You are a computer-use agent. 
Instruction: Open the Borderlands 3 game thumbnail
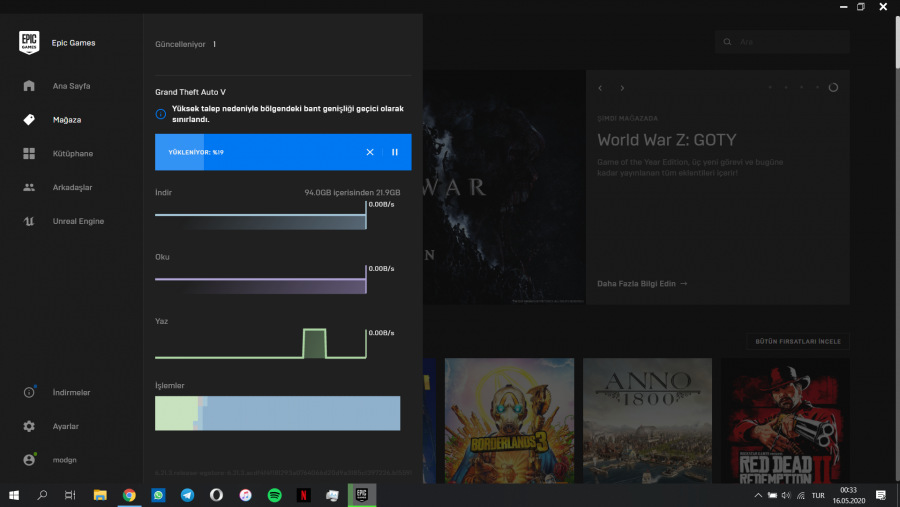[509, 420]
